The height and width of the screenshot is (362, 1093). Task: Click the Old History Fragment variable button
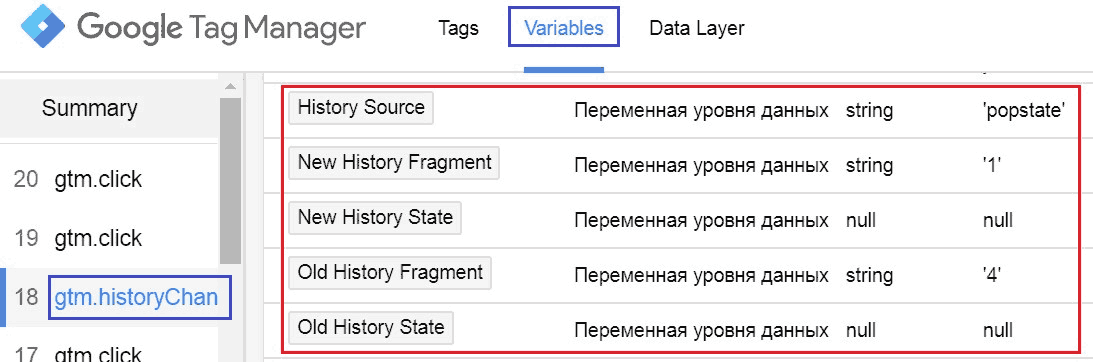tap(390, 272)
